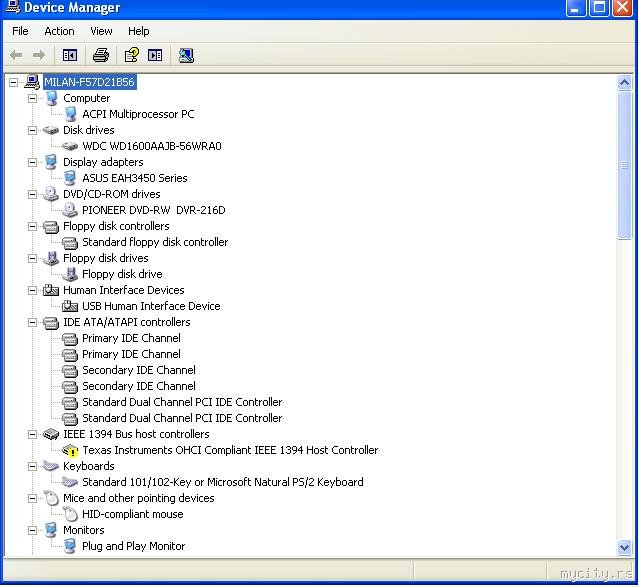Click the DVD/CD-ROM drives category icon
The height and width of the screenshot is (587, 639).
(x=51, y=194)
